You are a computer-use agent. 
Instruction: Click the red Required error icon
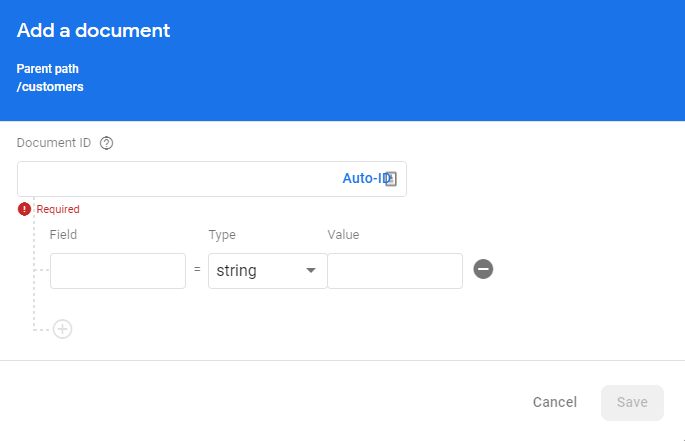coord(24,209)
